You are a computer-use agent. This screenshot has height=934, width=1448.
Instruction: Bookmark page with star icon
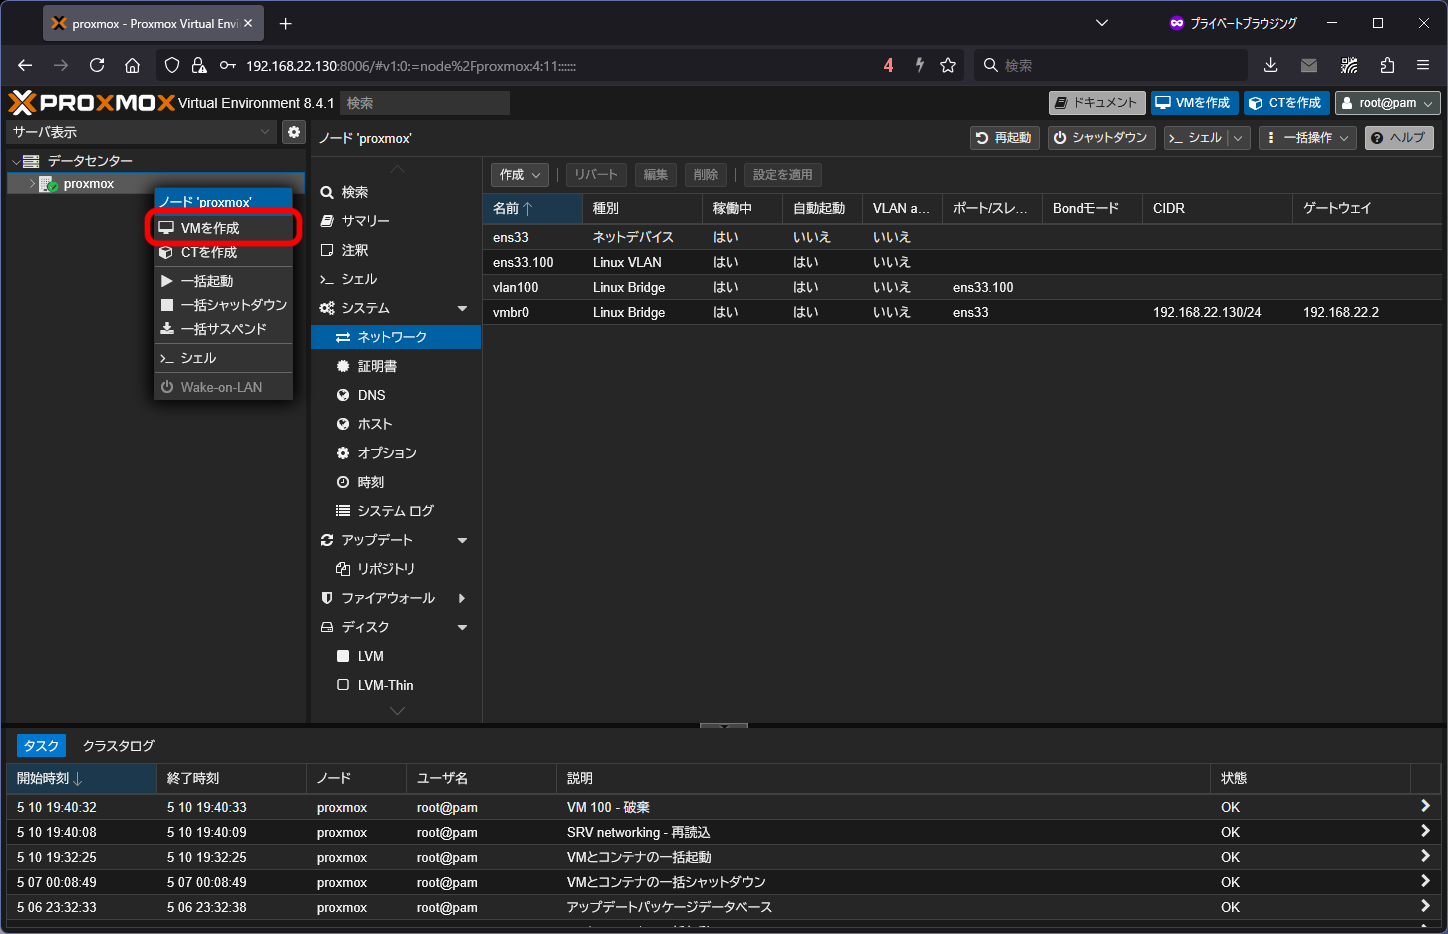(948, 65)
